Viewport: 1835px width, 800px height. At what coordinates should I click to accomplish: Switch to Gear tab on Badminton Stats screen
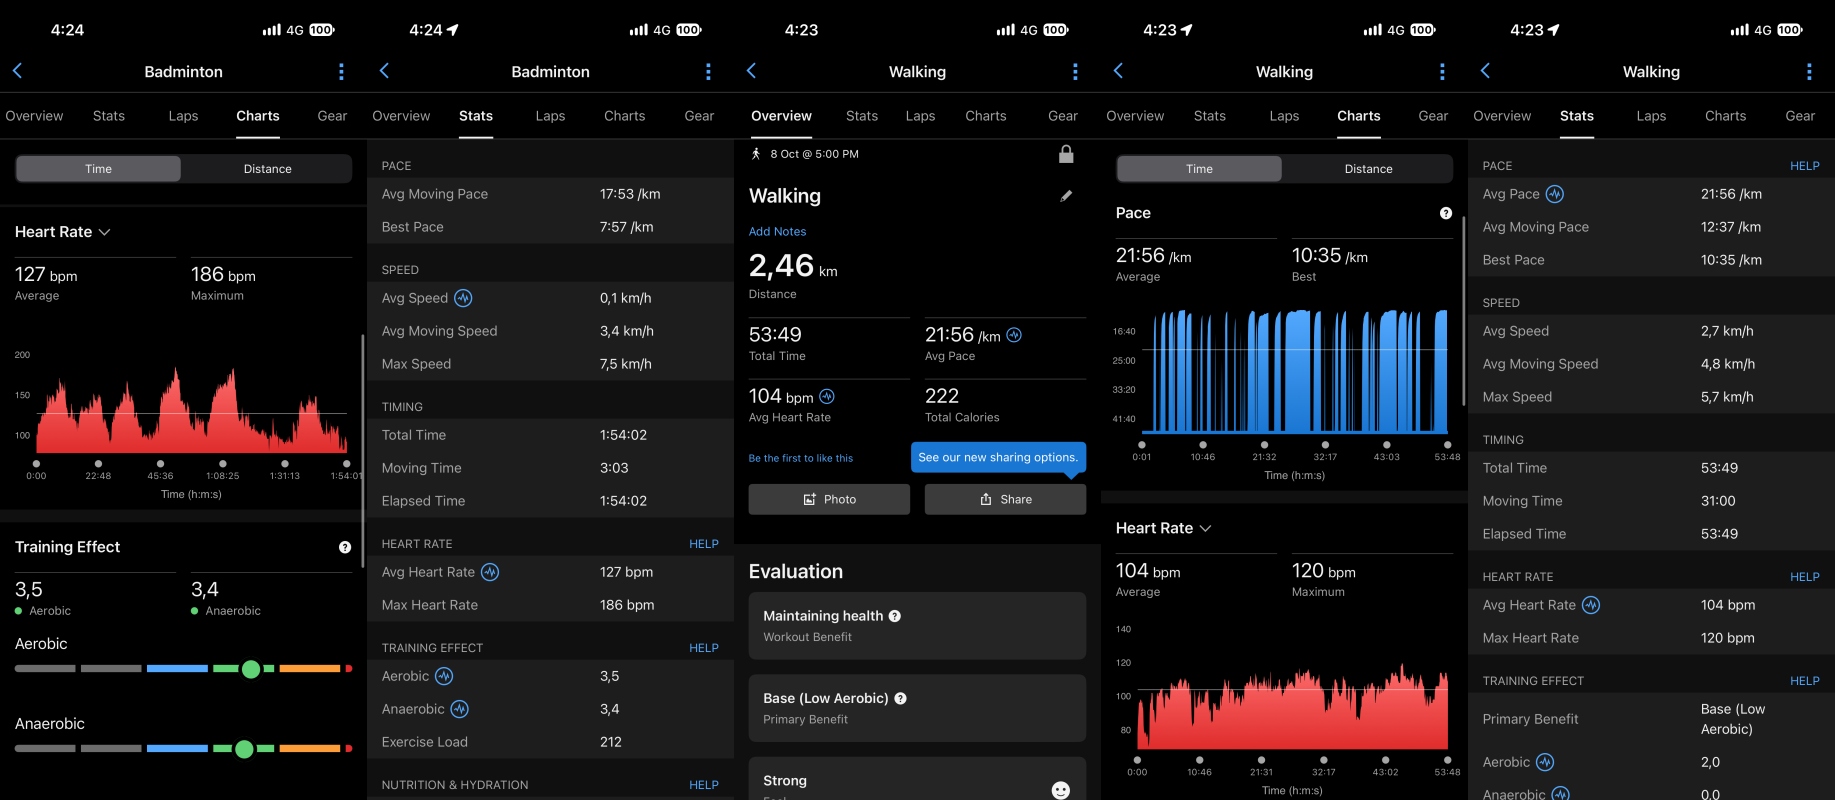point(699,116)
